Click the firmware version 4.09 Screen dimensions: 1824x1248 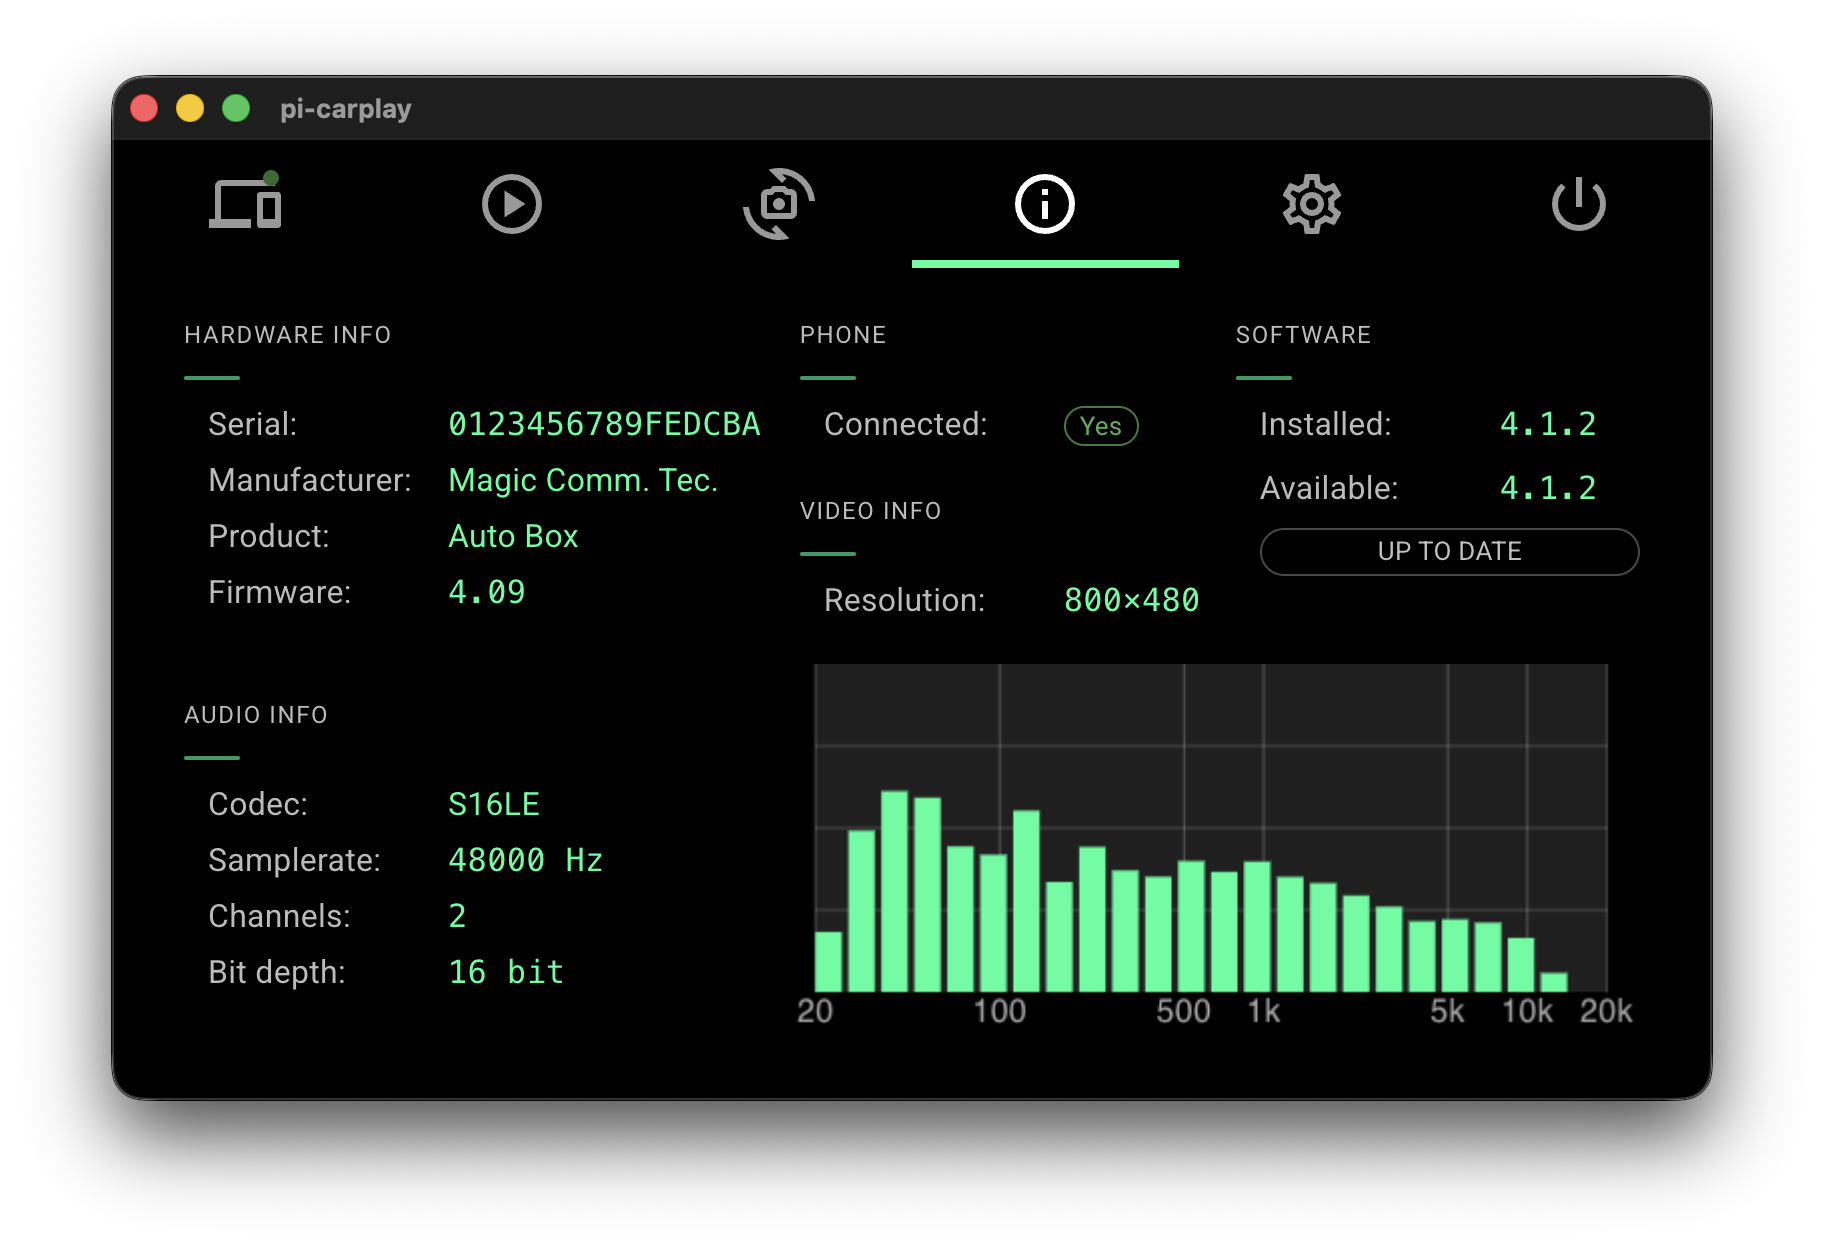(486, 592)
